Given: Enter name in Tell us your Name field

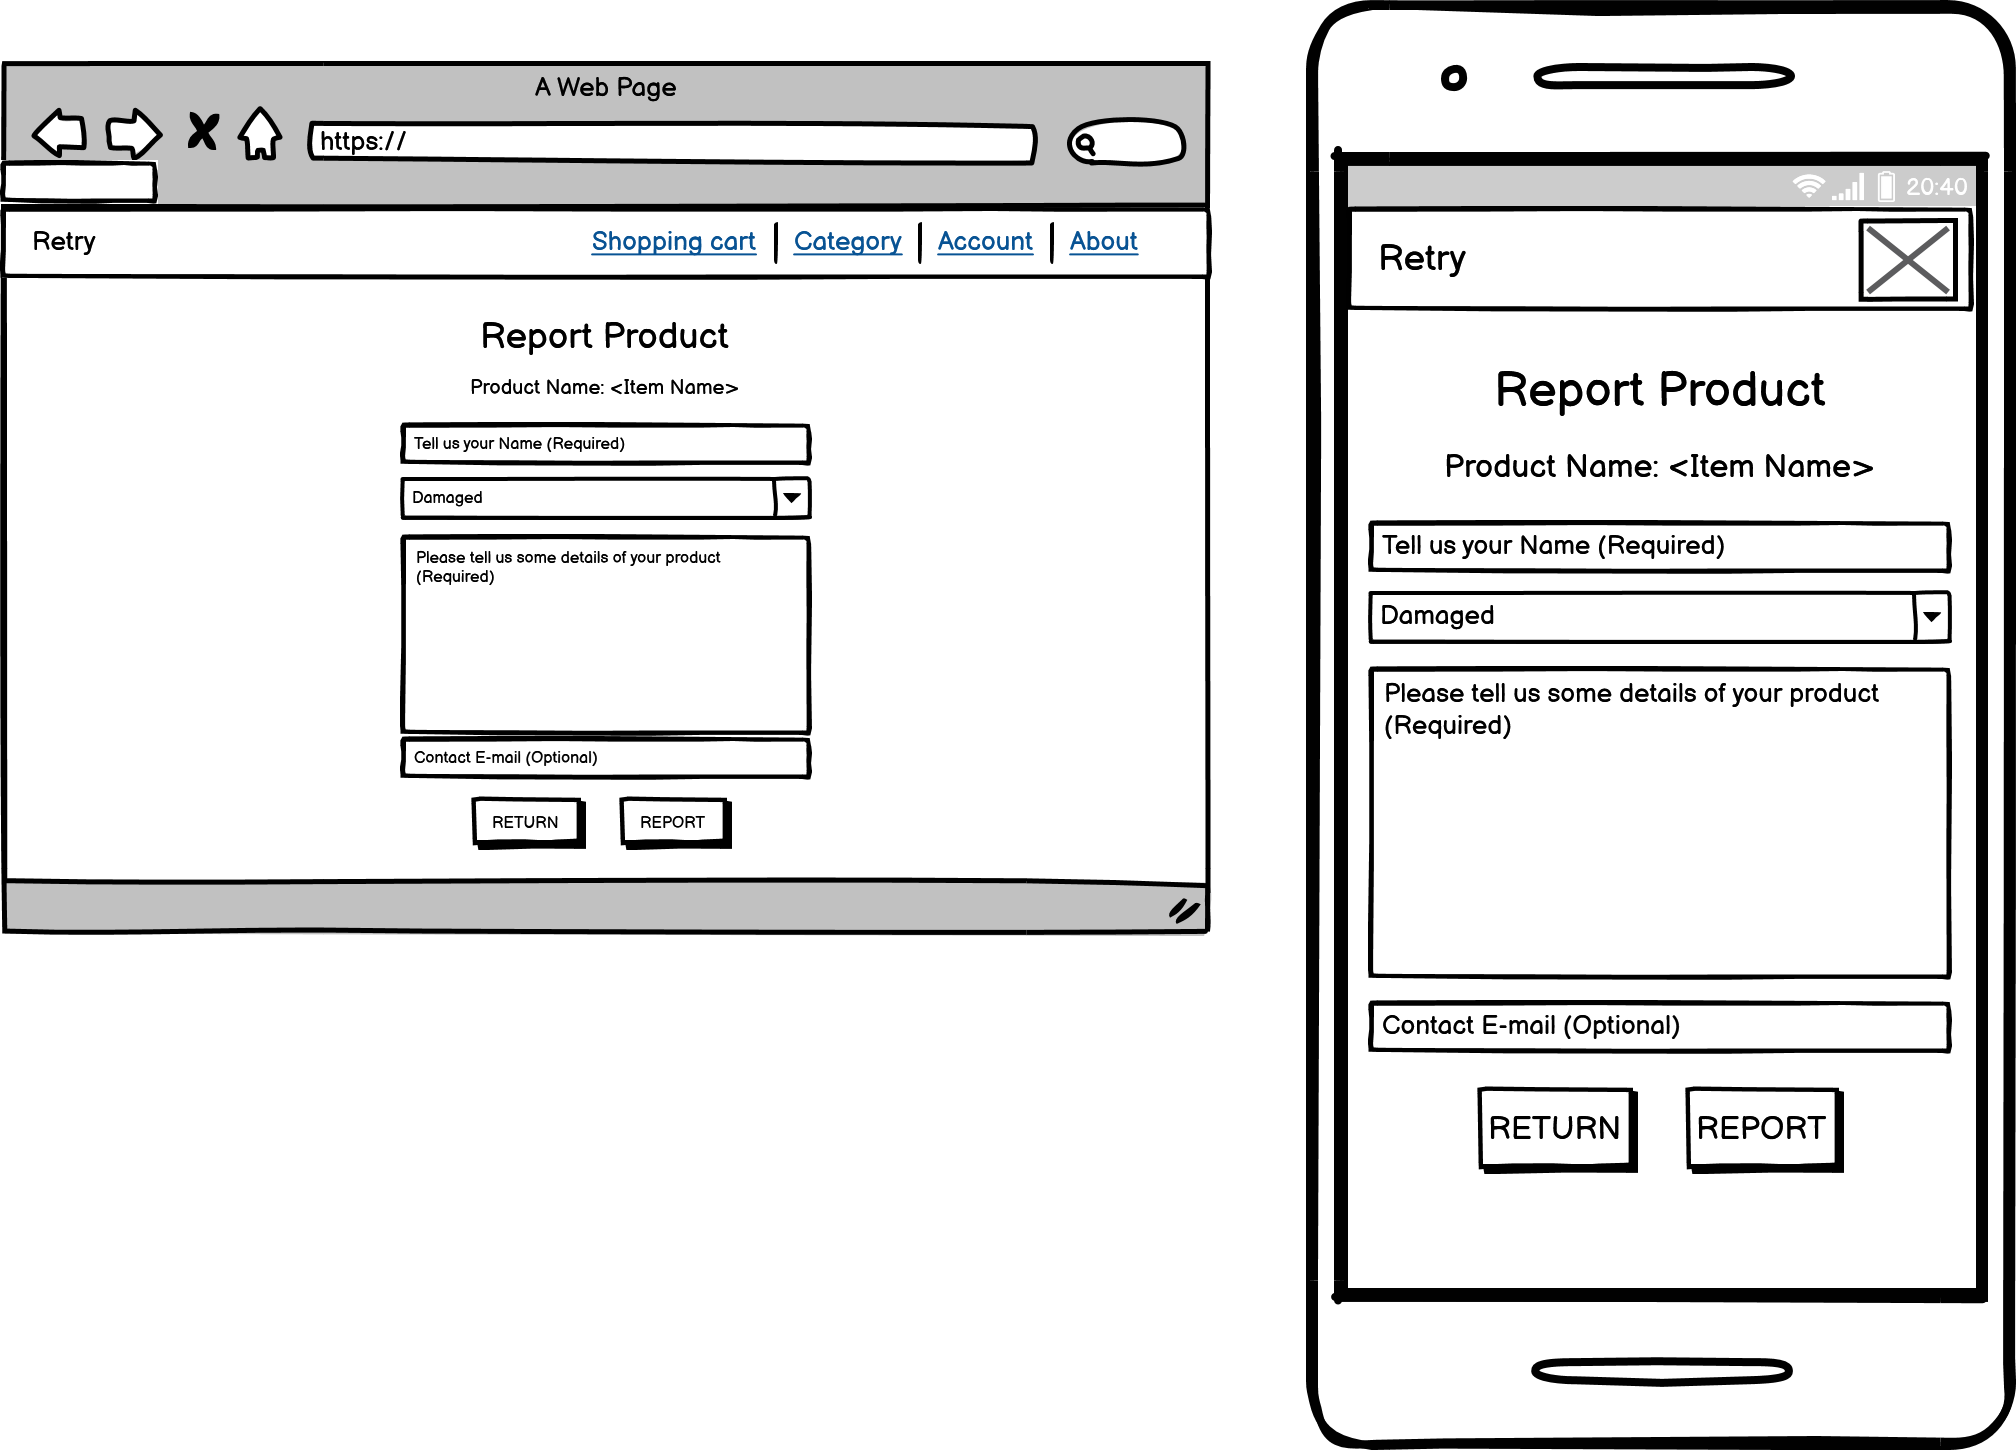Looking at the screenshot, I should tap(609, 443).
